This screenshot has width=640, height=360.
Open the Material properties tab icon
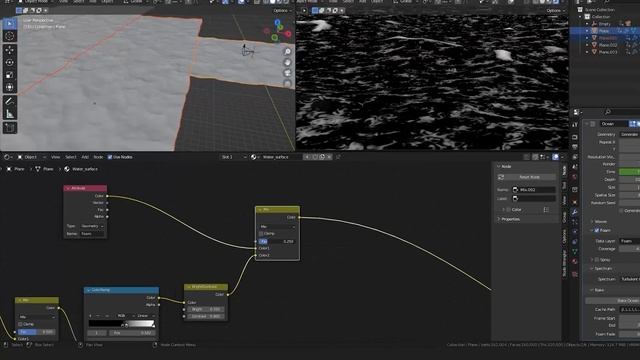[x=575, y=262]
